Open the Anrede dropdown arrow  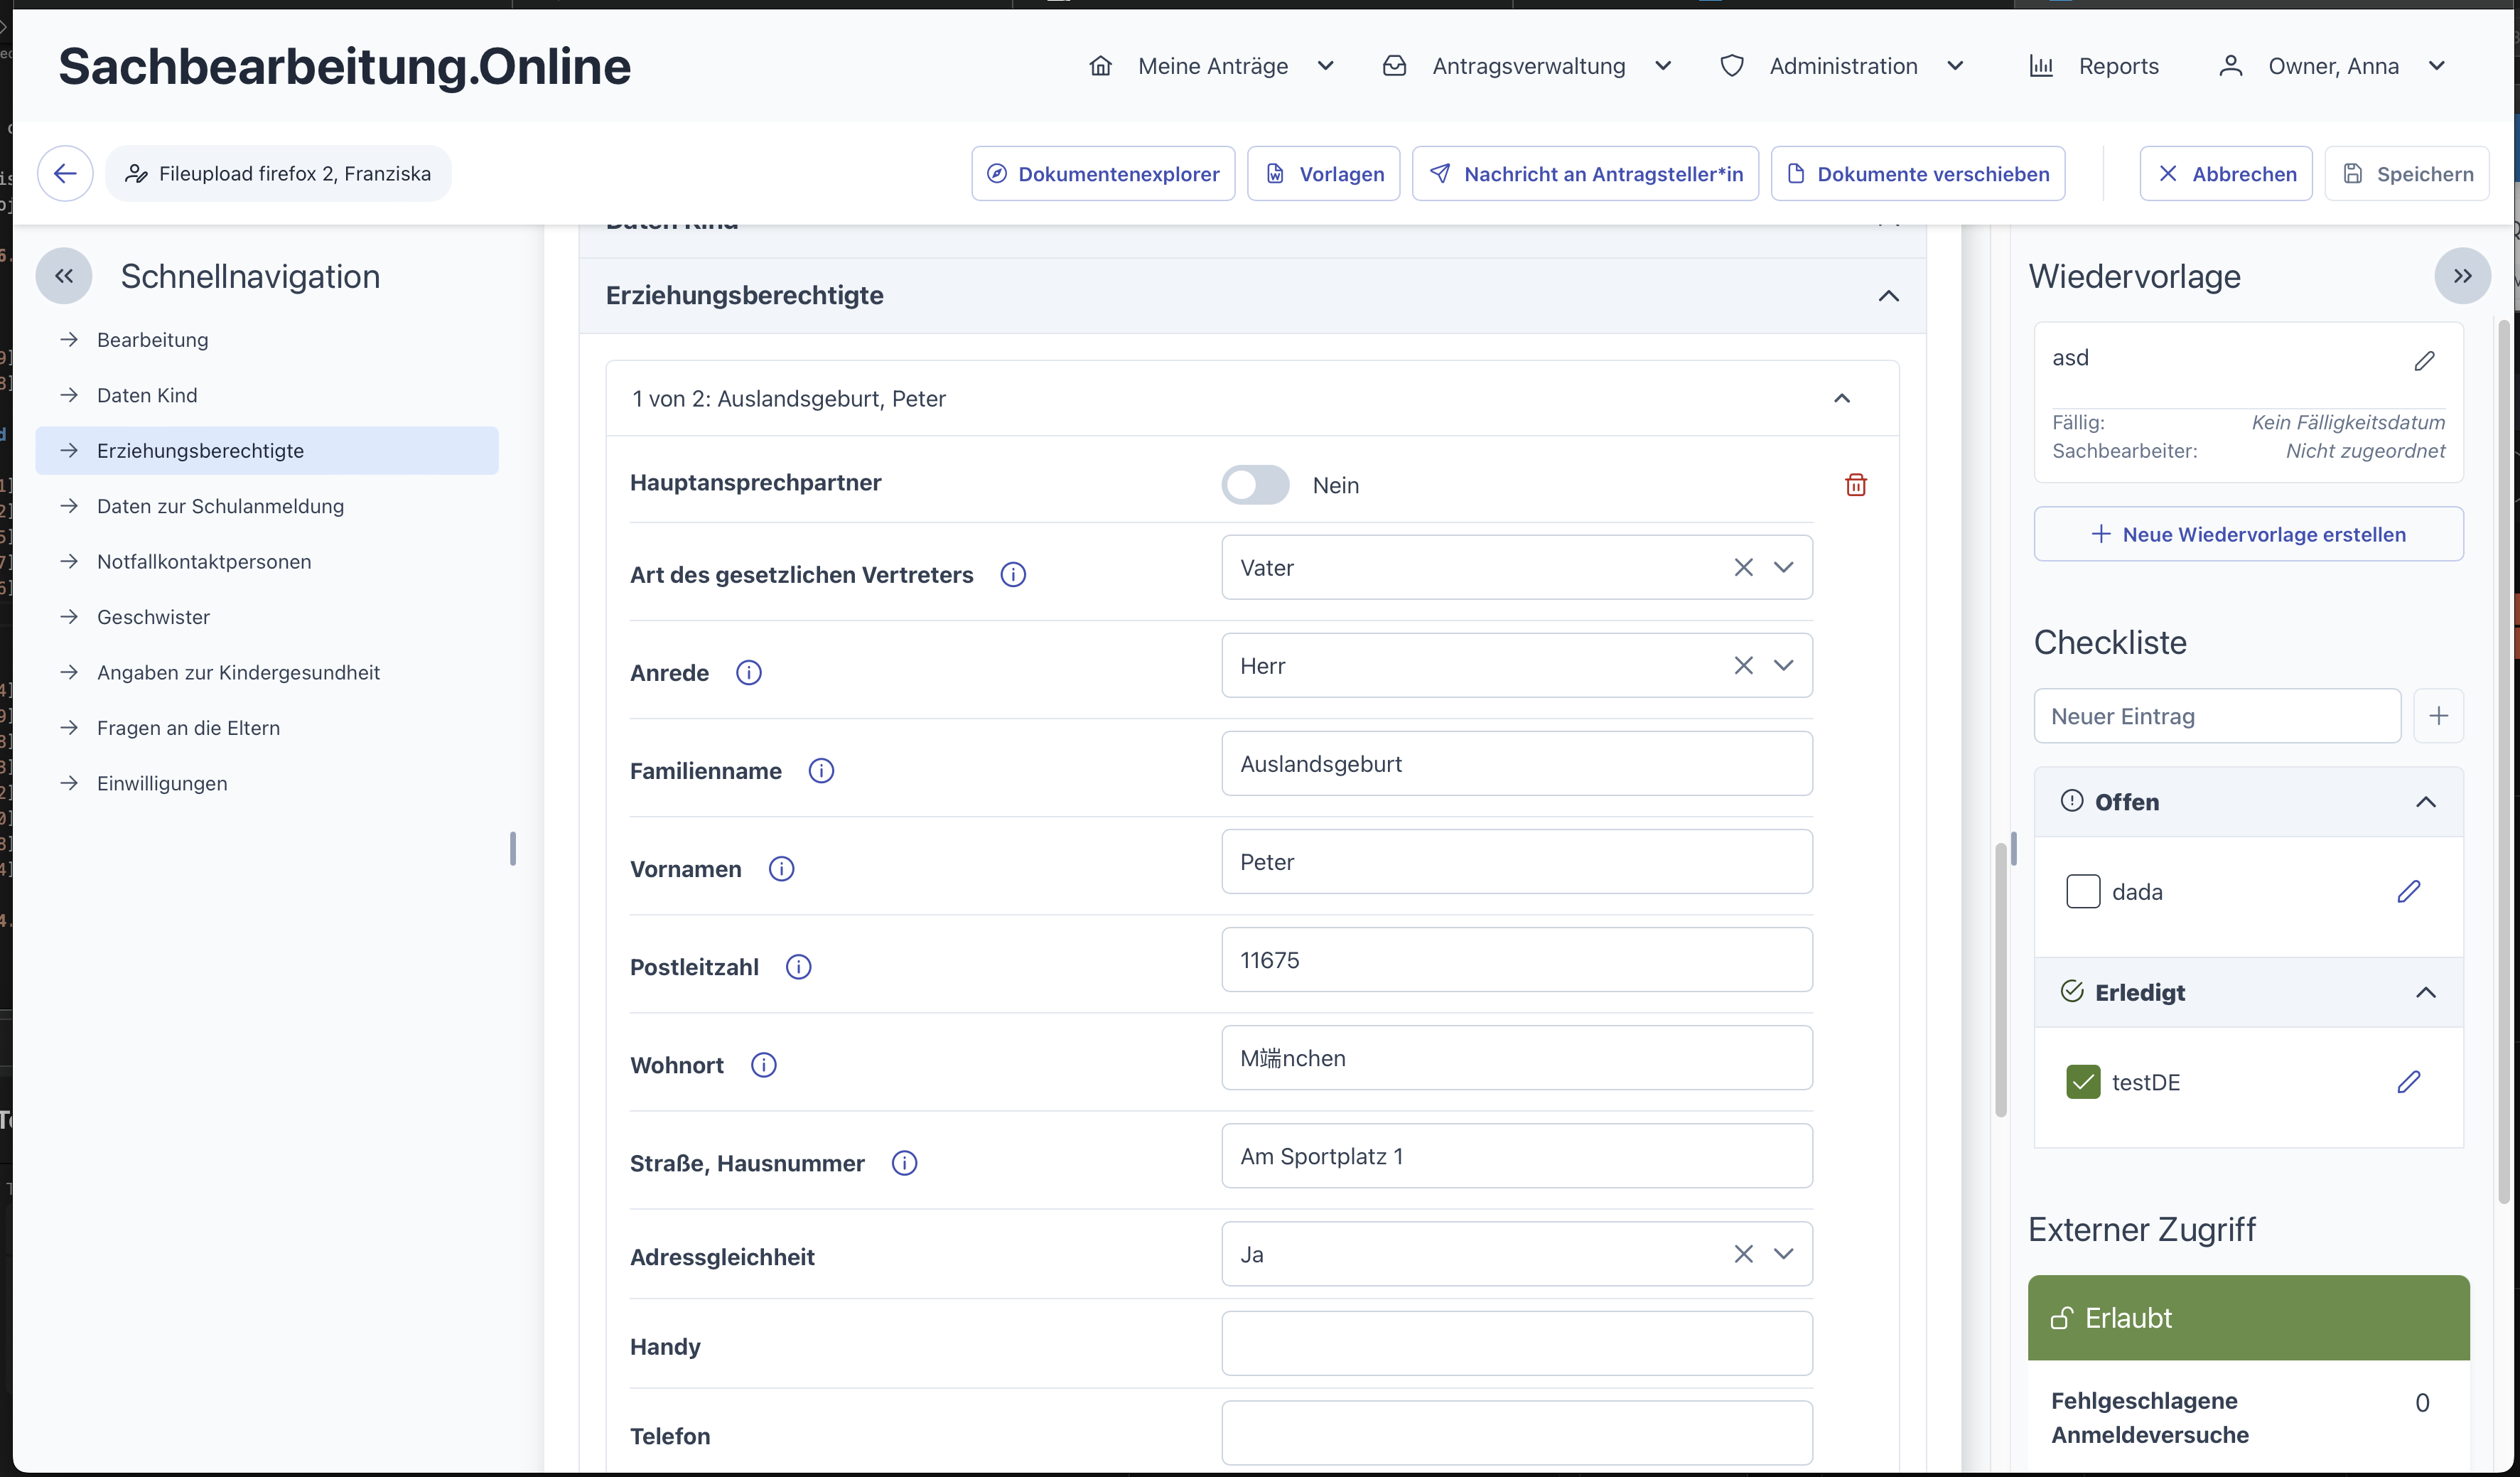tap(1783, 665)
